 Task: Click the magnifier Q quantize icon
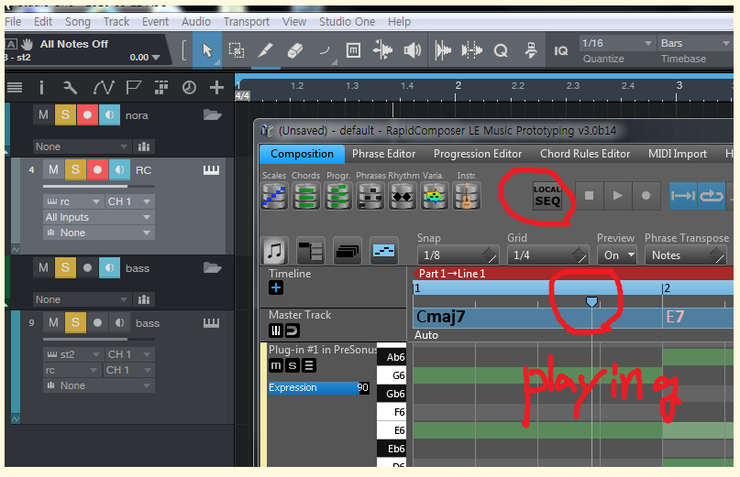(501, 50)
